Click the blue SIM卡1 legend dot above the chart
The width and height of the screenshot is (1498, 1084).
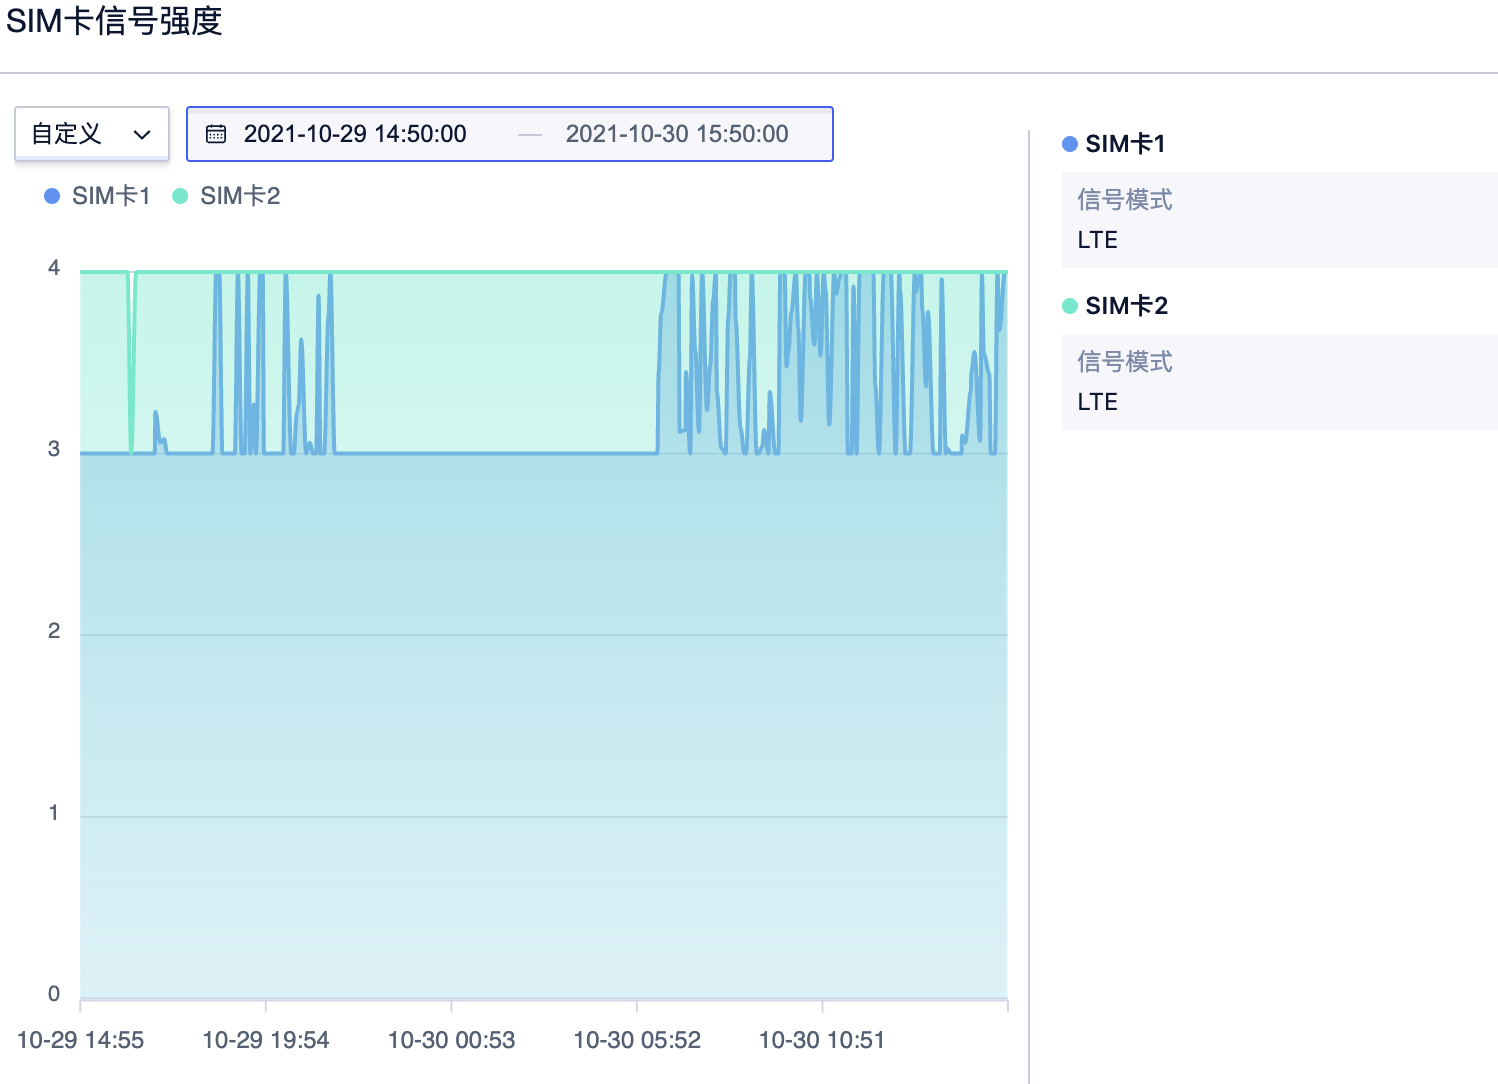pyautogui.click(x=52, y=196)
